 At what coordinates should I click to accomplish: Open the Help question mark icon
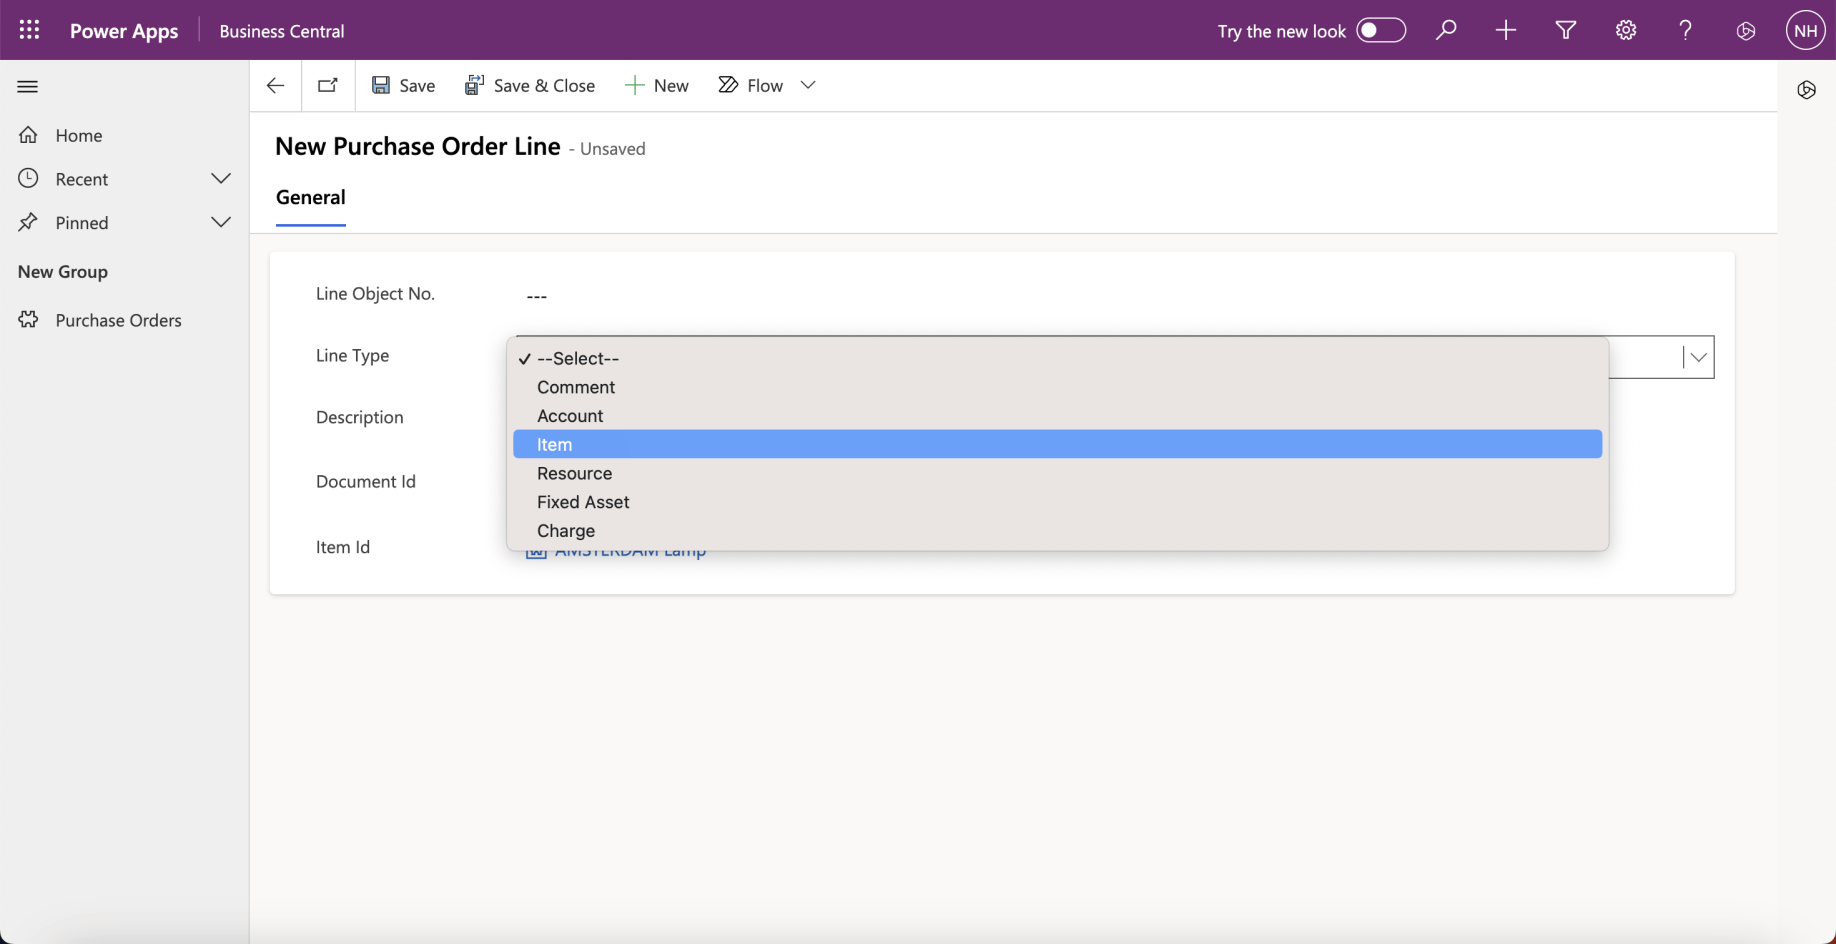coord(1686,30)
